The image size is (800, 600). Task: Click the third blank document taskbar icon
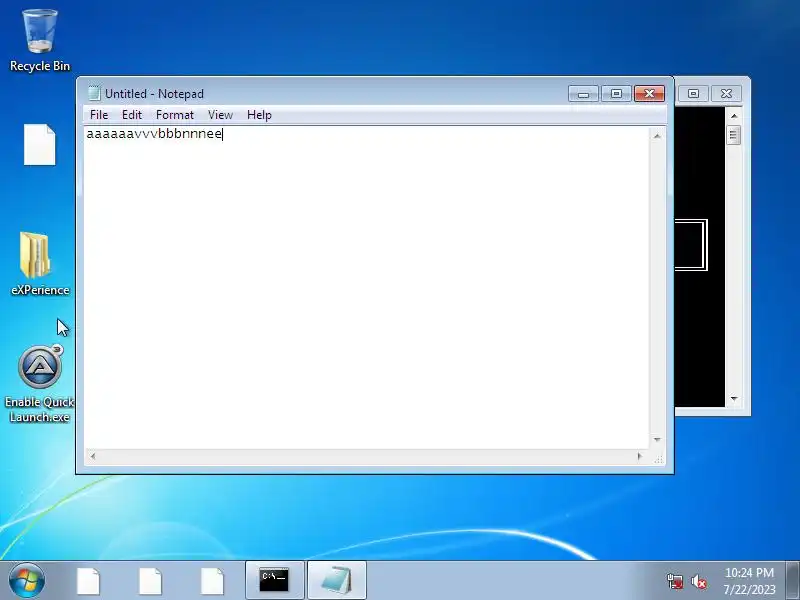pos(212,581)
